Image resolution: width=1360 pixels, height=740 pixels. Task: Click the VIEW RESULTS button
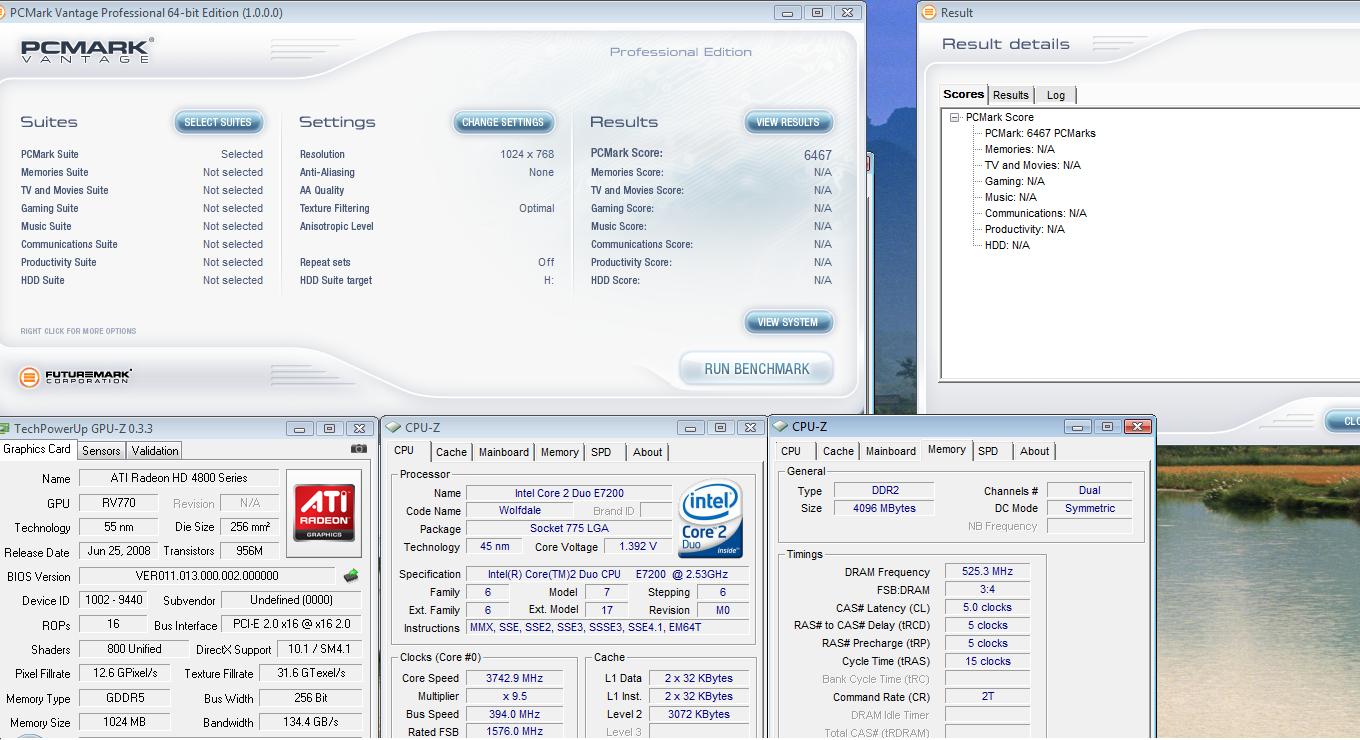click(x=788, y=122)
